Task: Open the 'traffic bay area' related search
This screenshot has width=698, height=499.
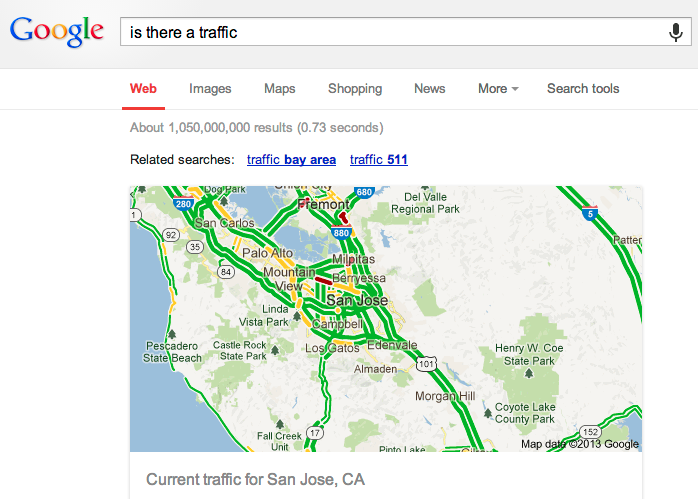Action: coord(291,160)
